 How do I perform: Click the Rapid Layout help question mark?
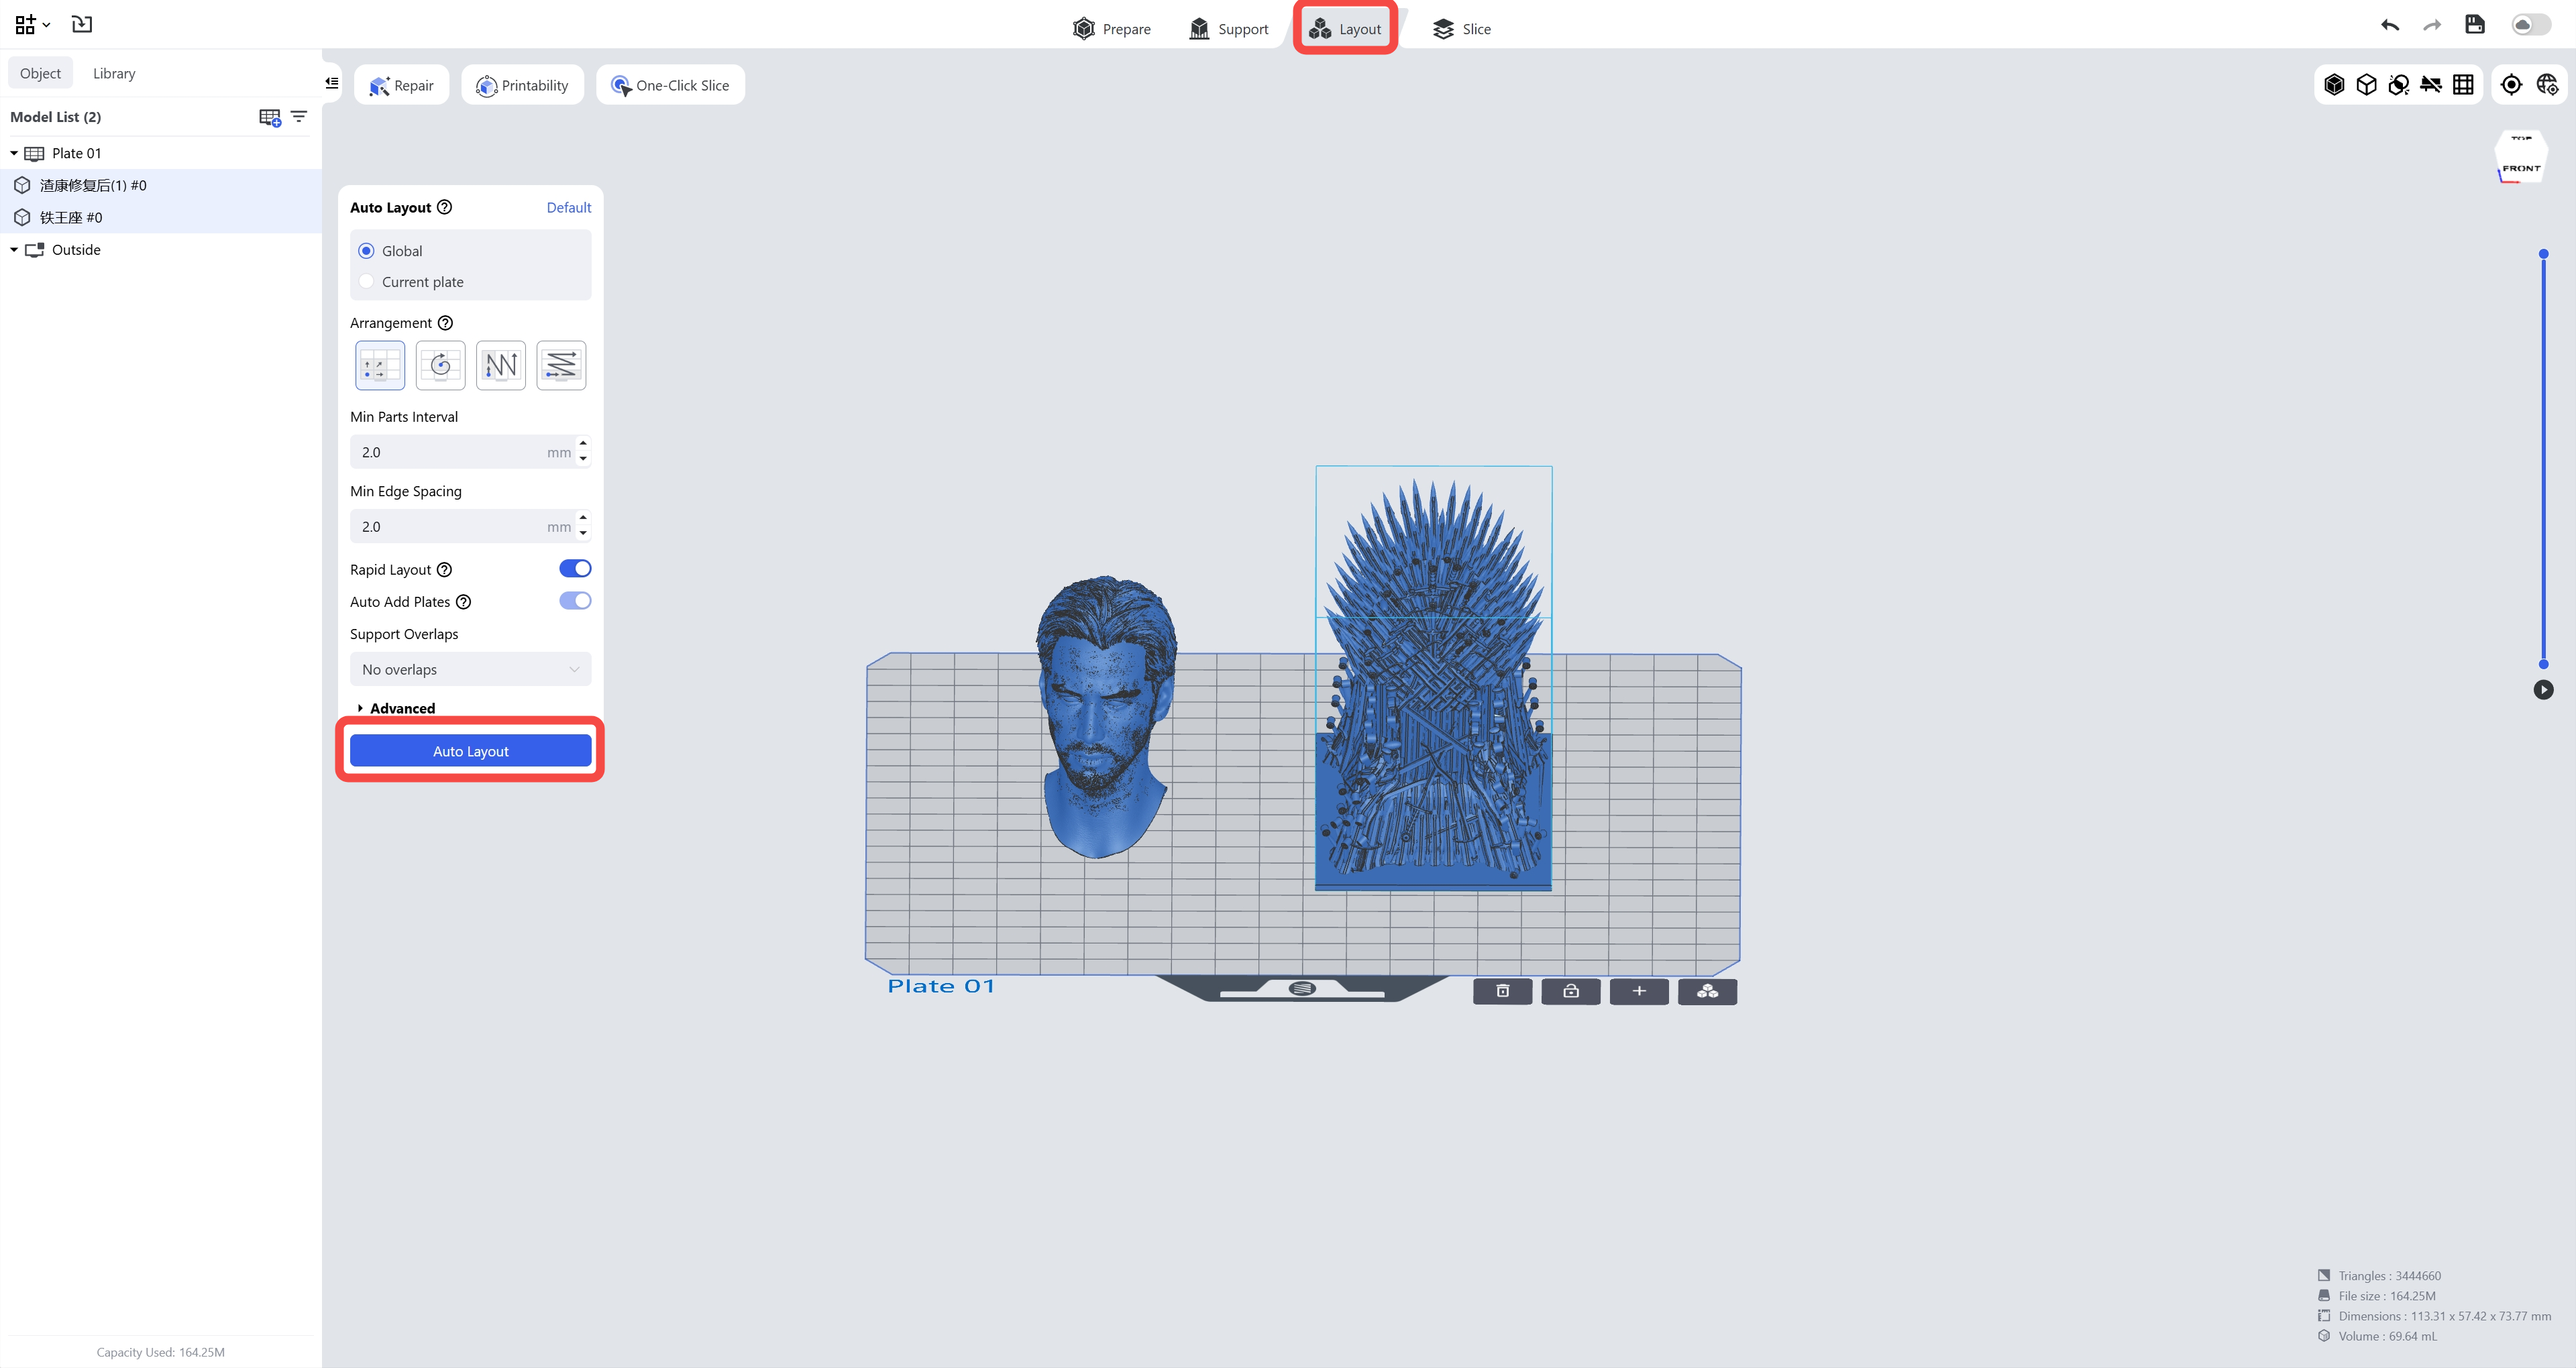(x=445, y=570)
